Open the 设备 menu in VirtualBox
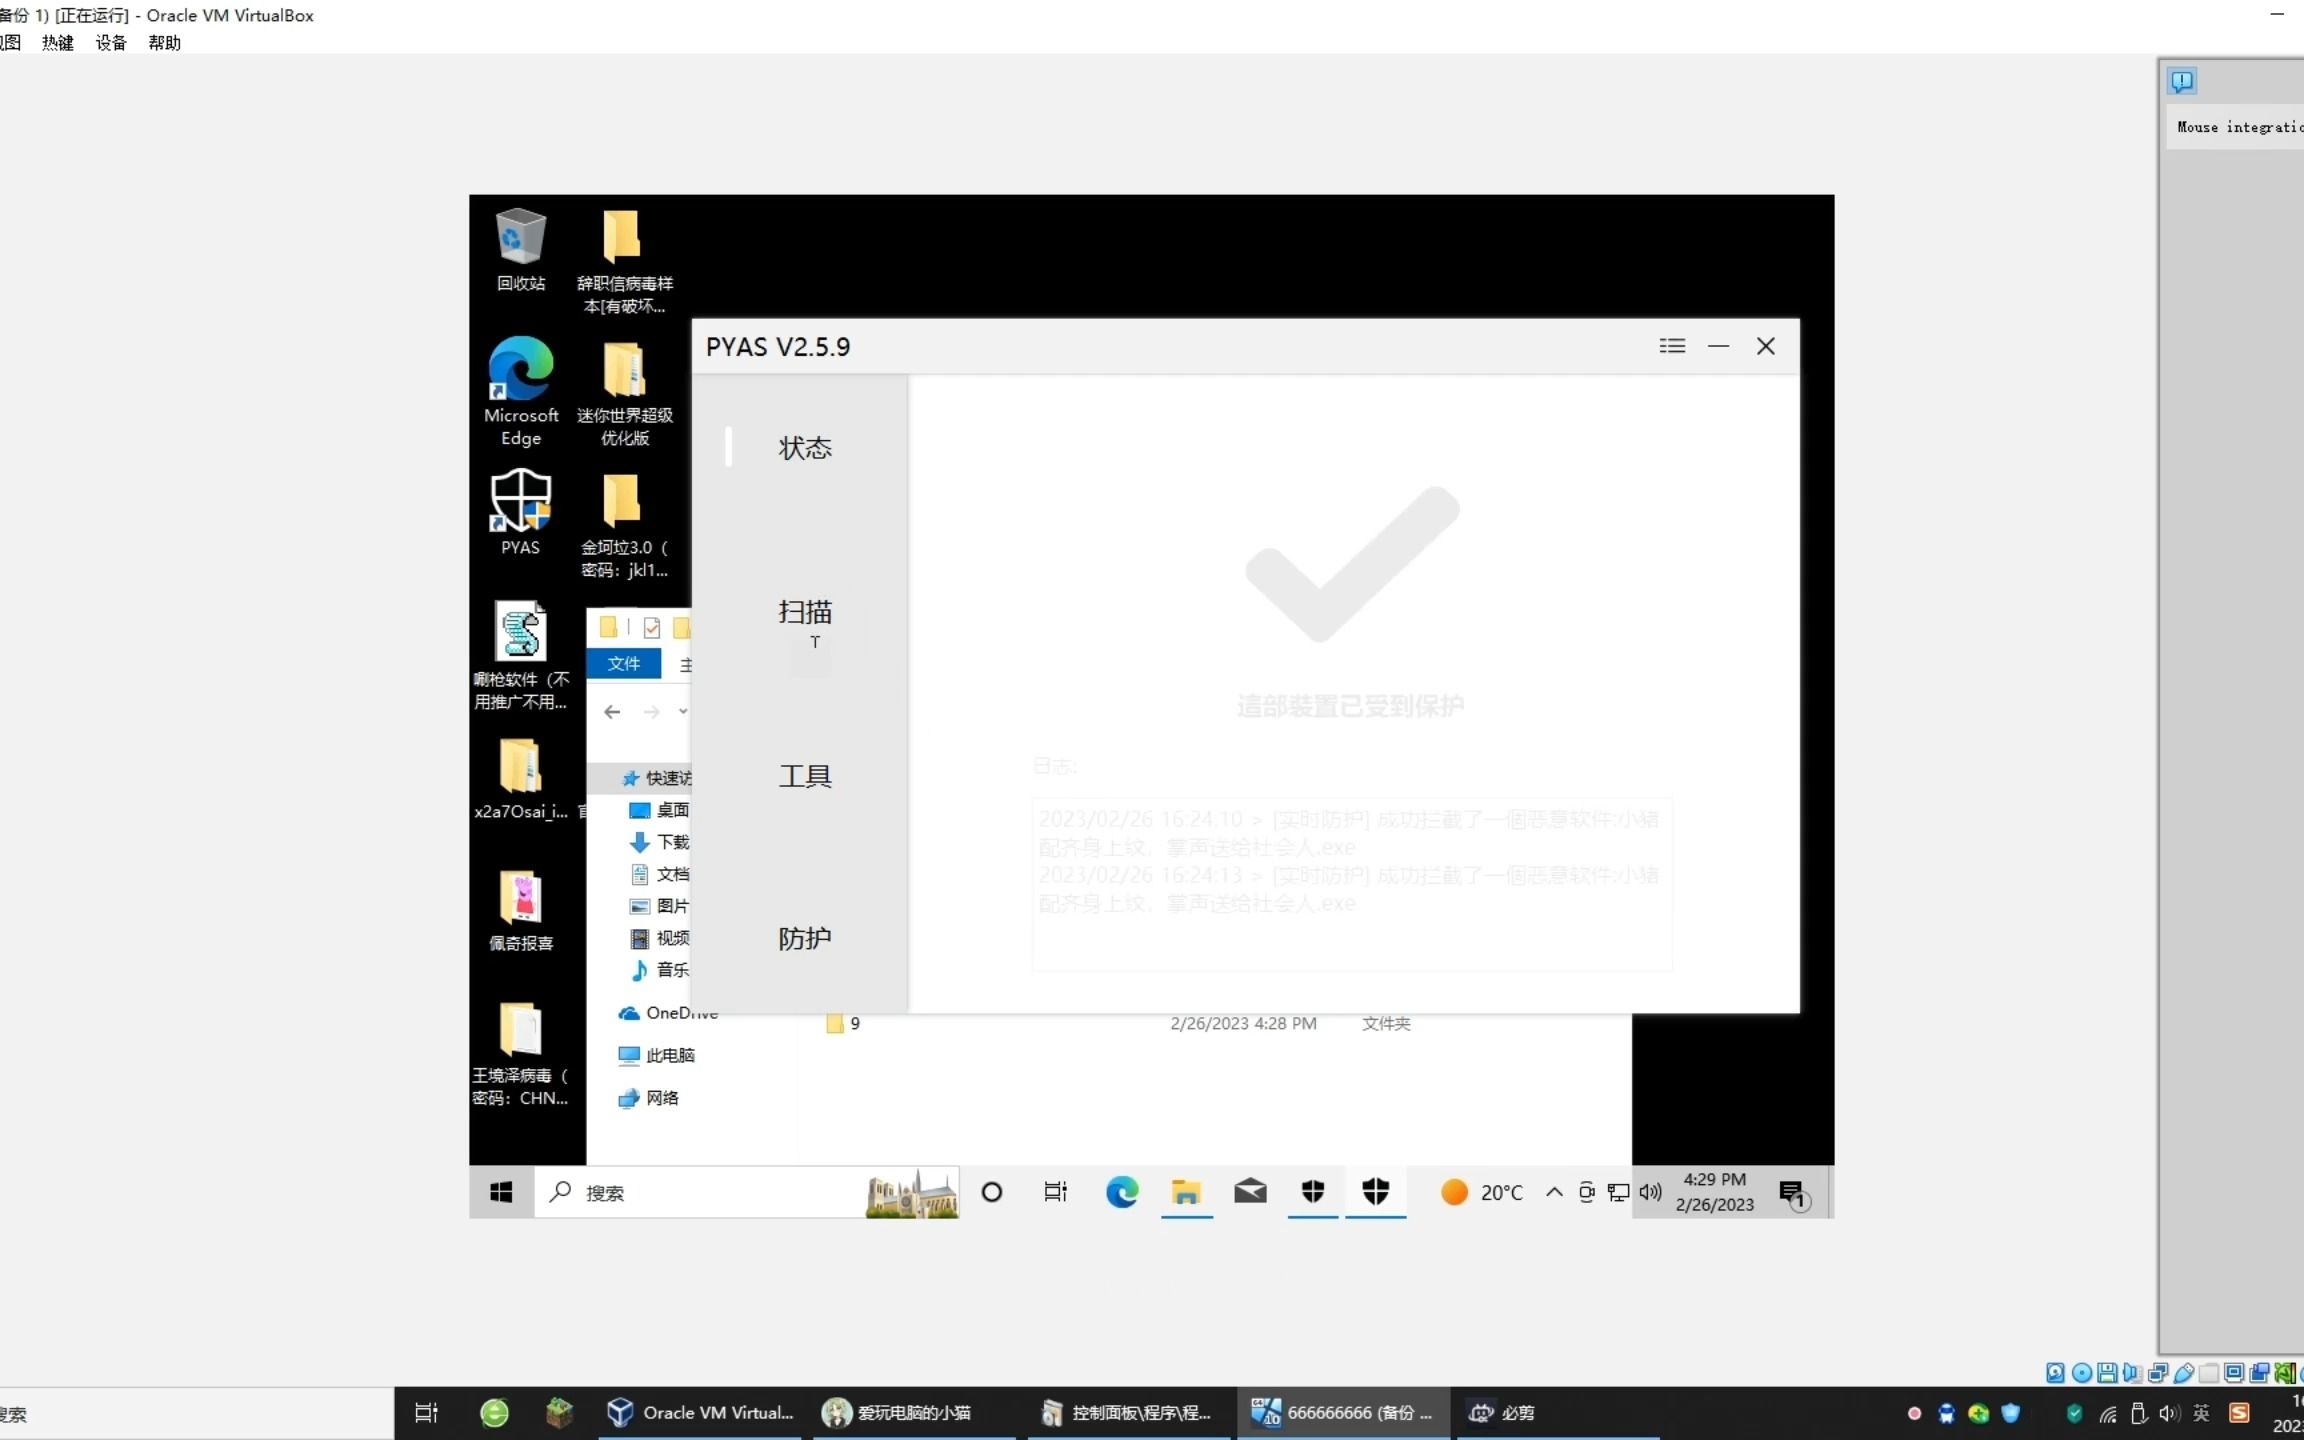Viewport: 2304px width, 1440px height. [x=111, y=42]
